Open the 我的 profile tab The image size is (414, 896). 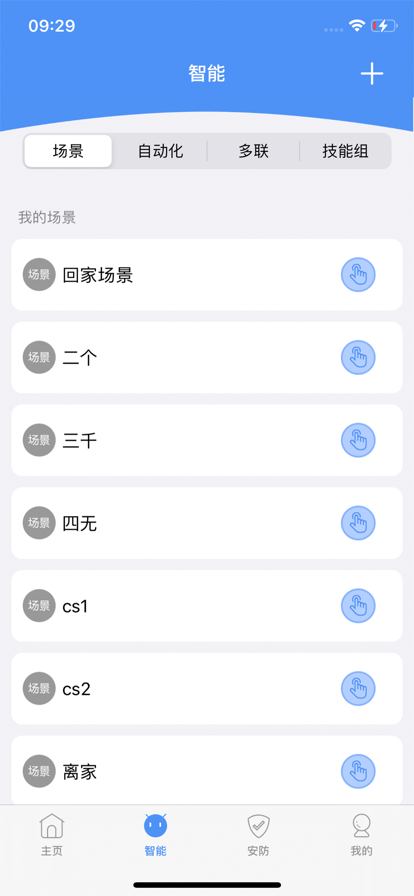coord(361,835)
